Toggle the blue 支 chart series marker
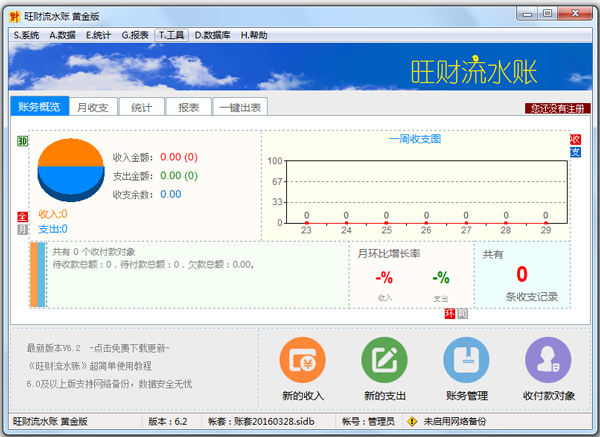 pyautogui.click(x=575, y=152)
